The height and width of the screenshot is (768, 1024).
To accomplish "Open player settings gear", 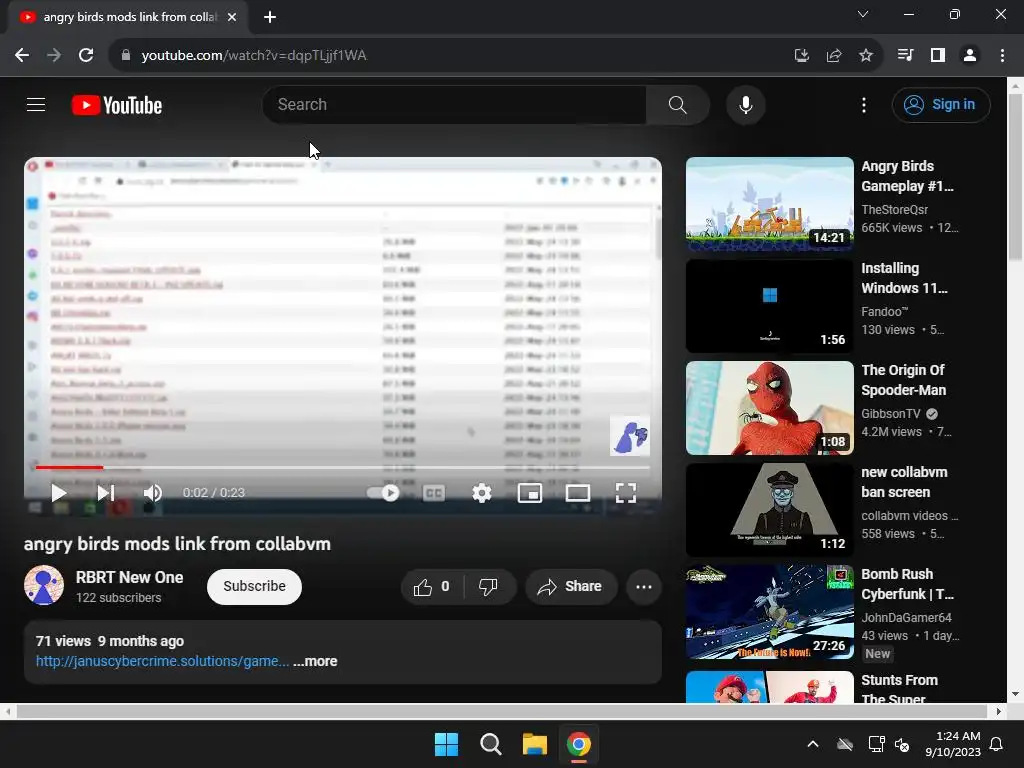I will pos(482,493).
